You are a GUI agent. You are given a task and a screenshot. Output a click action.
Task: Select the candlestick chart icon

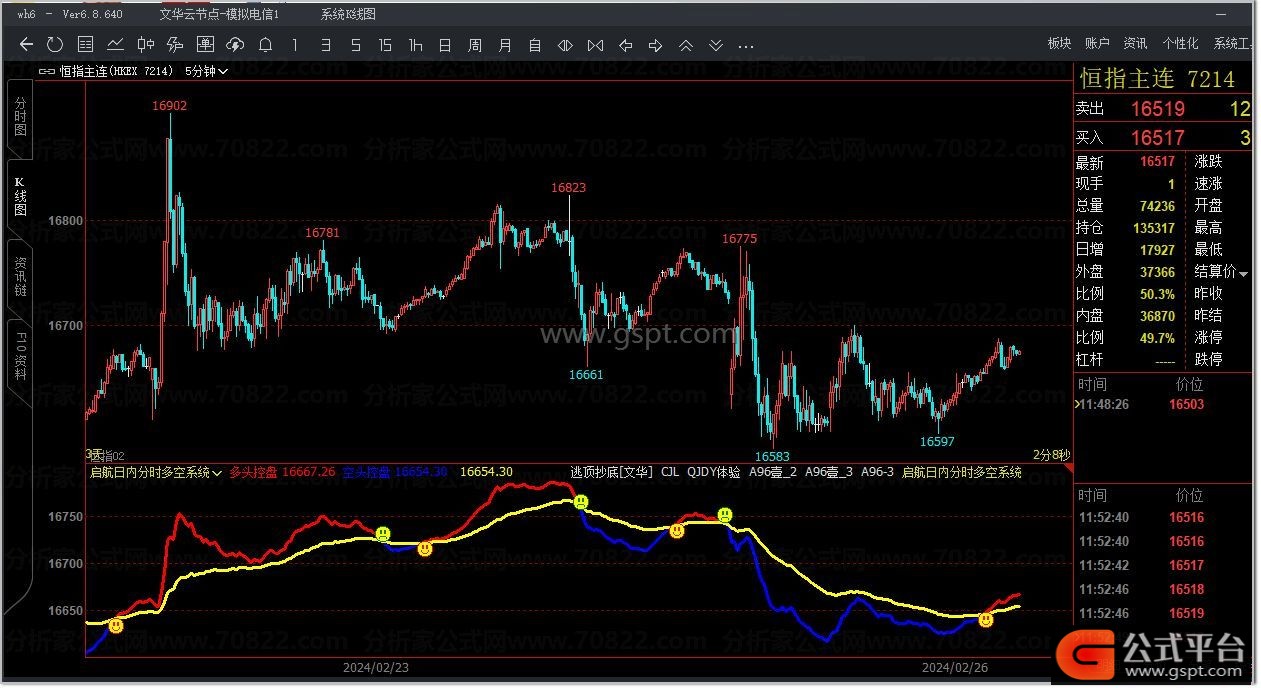[146, 44]
